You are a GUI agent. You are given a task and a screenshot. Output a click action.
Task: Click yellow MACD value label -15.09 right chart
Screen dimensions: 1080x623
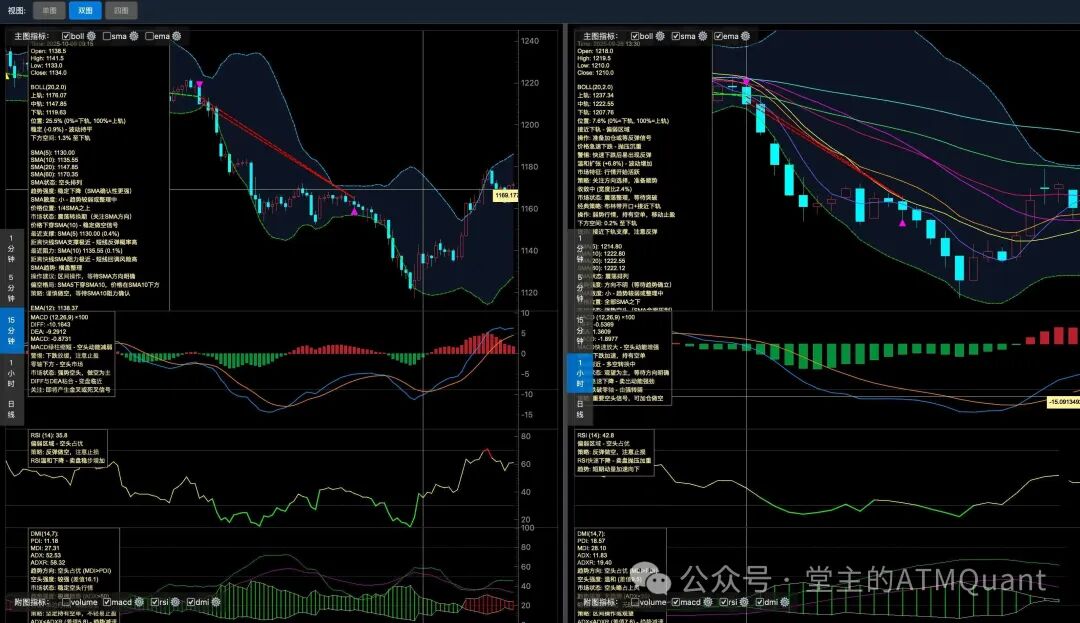[x=1063, y=401]
